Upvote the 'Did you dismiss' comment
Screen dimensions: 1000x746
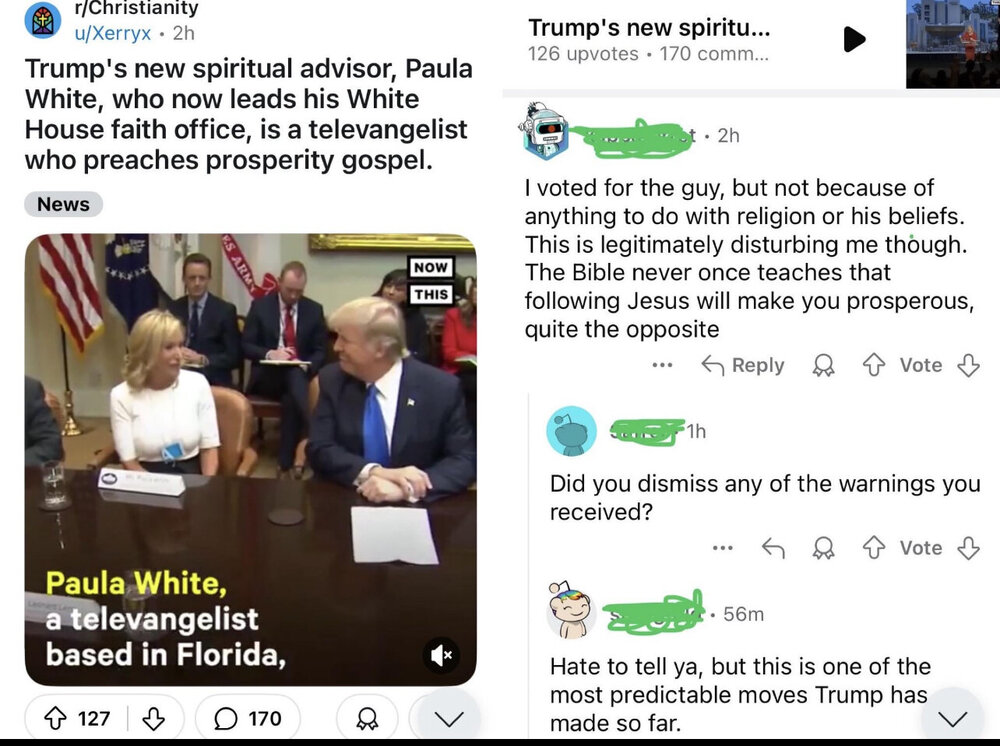[874, 548]
